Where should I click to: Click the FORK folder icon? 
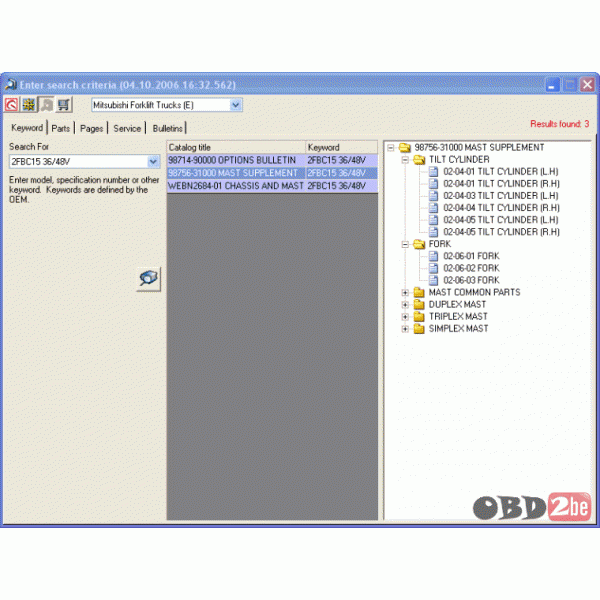point(419,244)
